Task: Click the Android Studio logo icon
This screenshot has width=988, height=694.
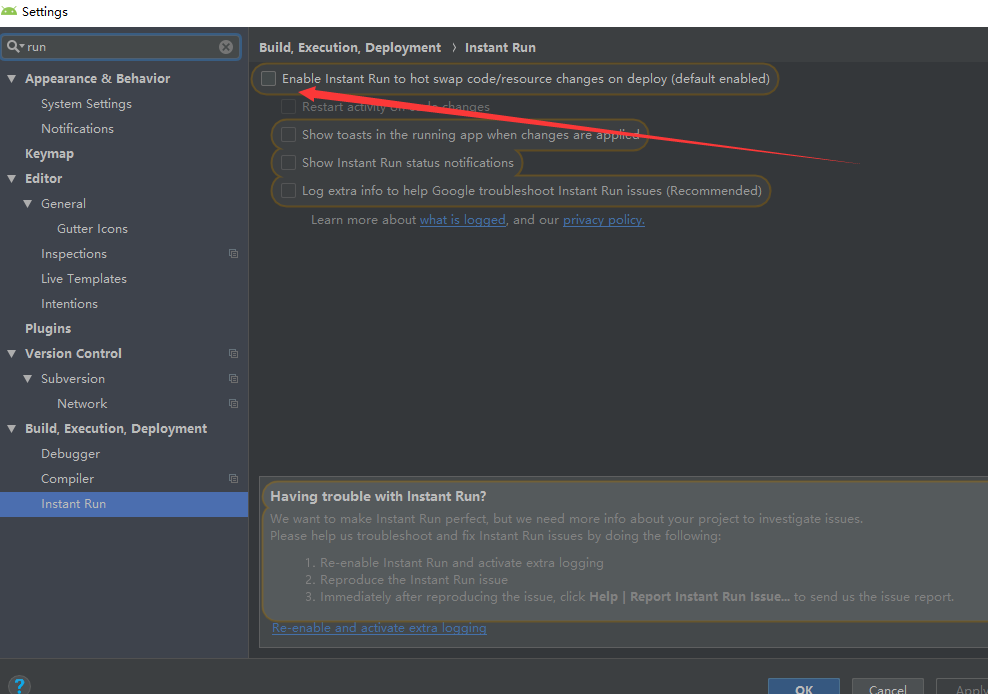Action: click(9, 11)
